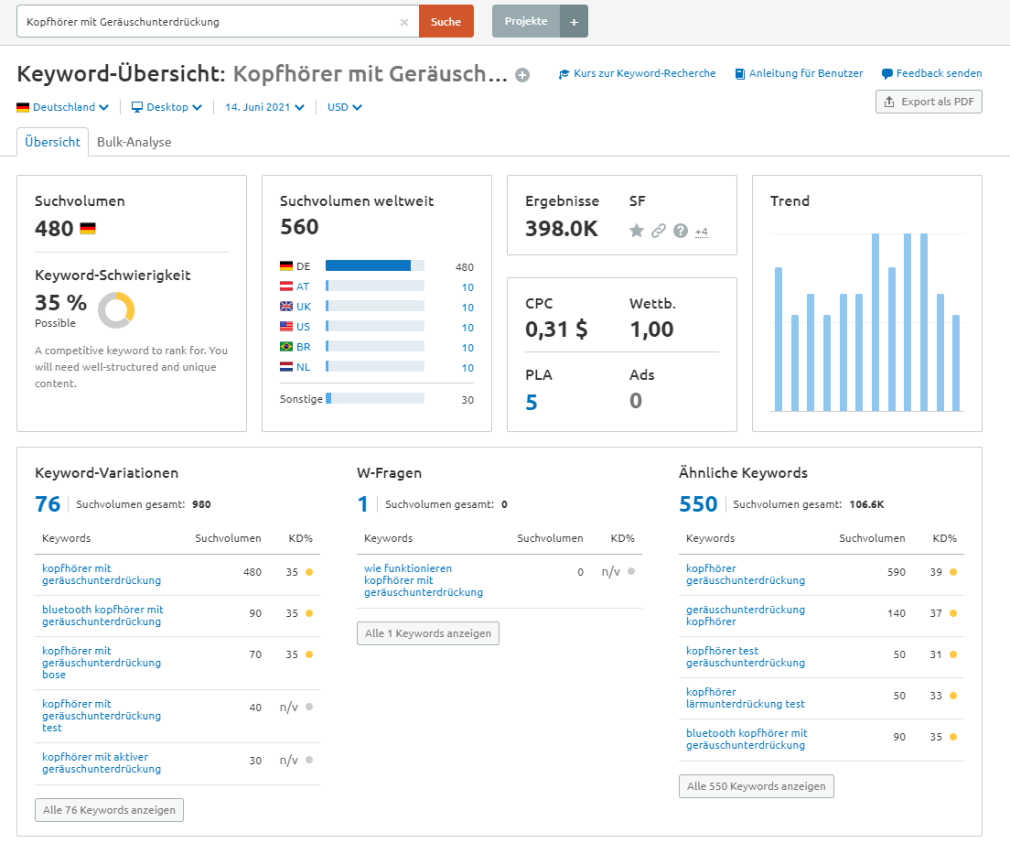Open 'kopfhörer mit geräuschunterdrückung bose' keyword

coord(101,663)
